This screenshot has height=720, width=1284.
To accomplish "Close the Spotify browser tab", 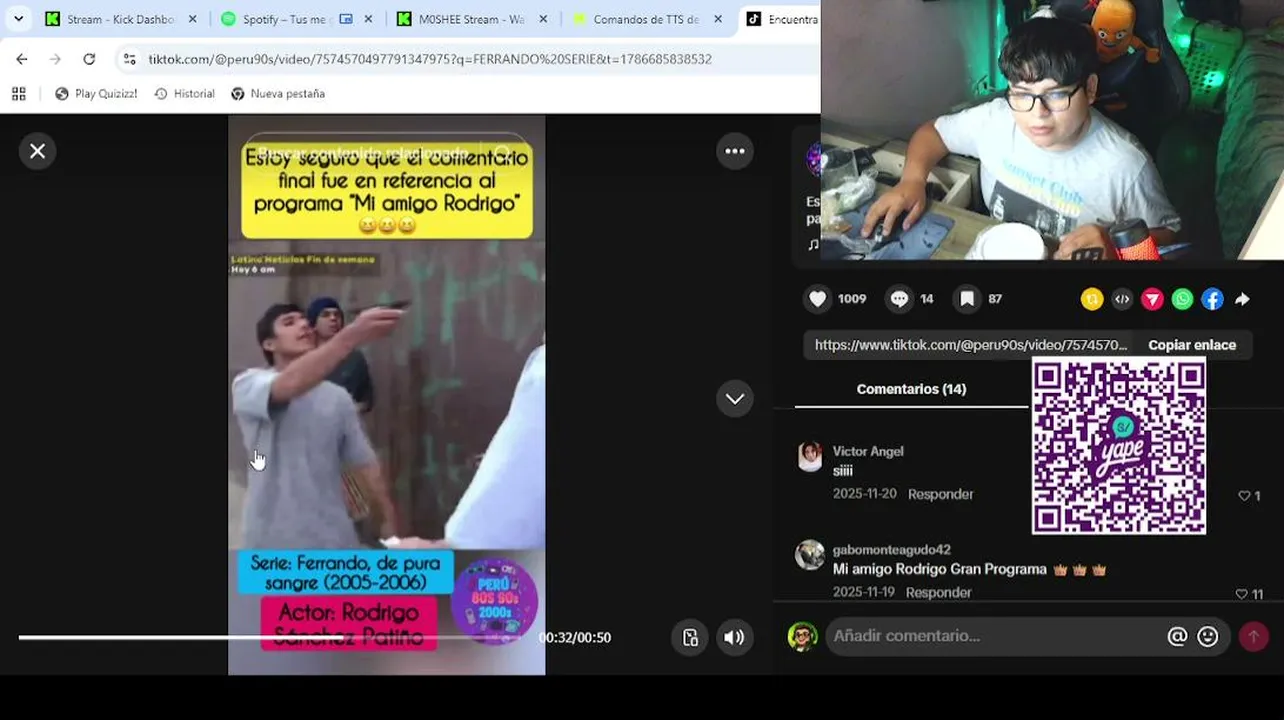I will pos(369,19).
